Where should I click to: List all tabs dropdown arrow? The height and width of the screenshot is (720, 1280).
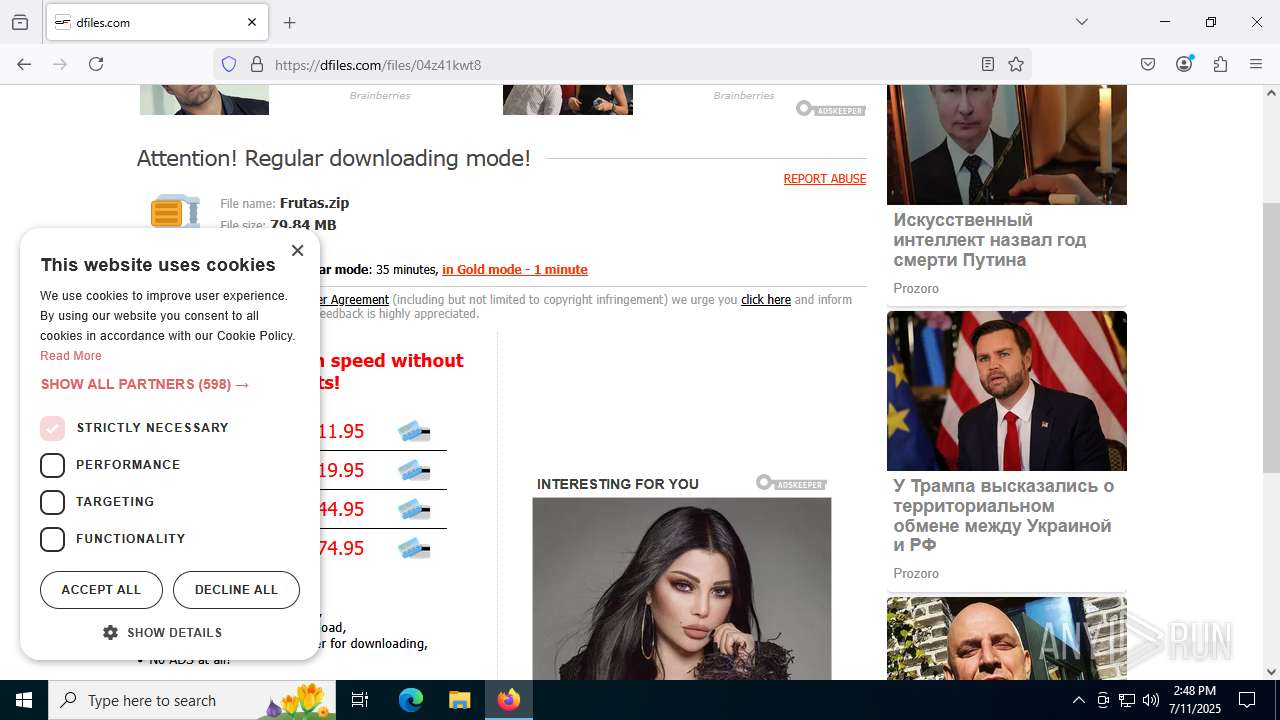[x=1082, y=22]
